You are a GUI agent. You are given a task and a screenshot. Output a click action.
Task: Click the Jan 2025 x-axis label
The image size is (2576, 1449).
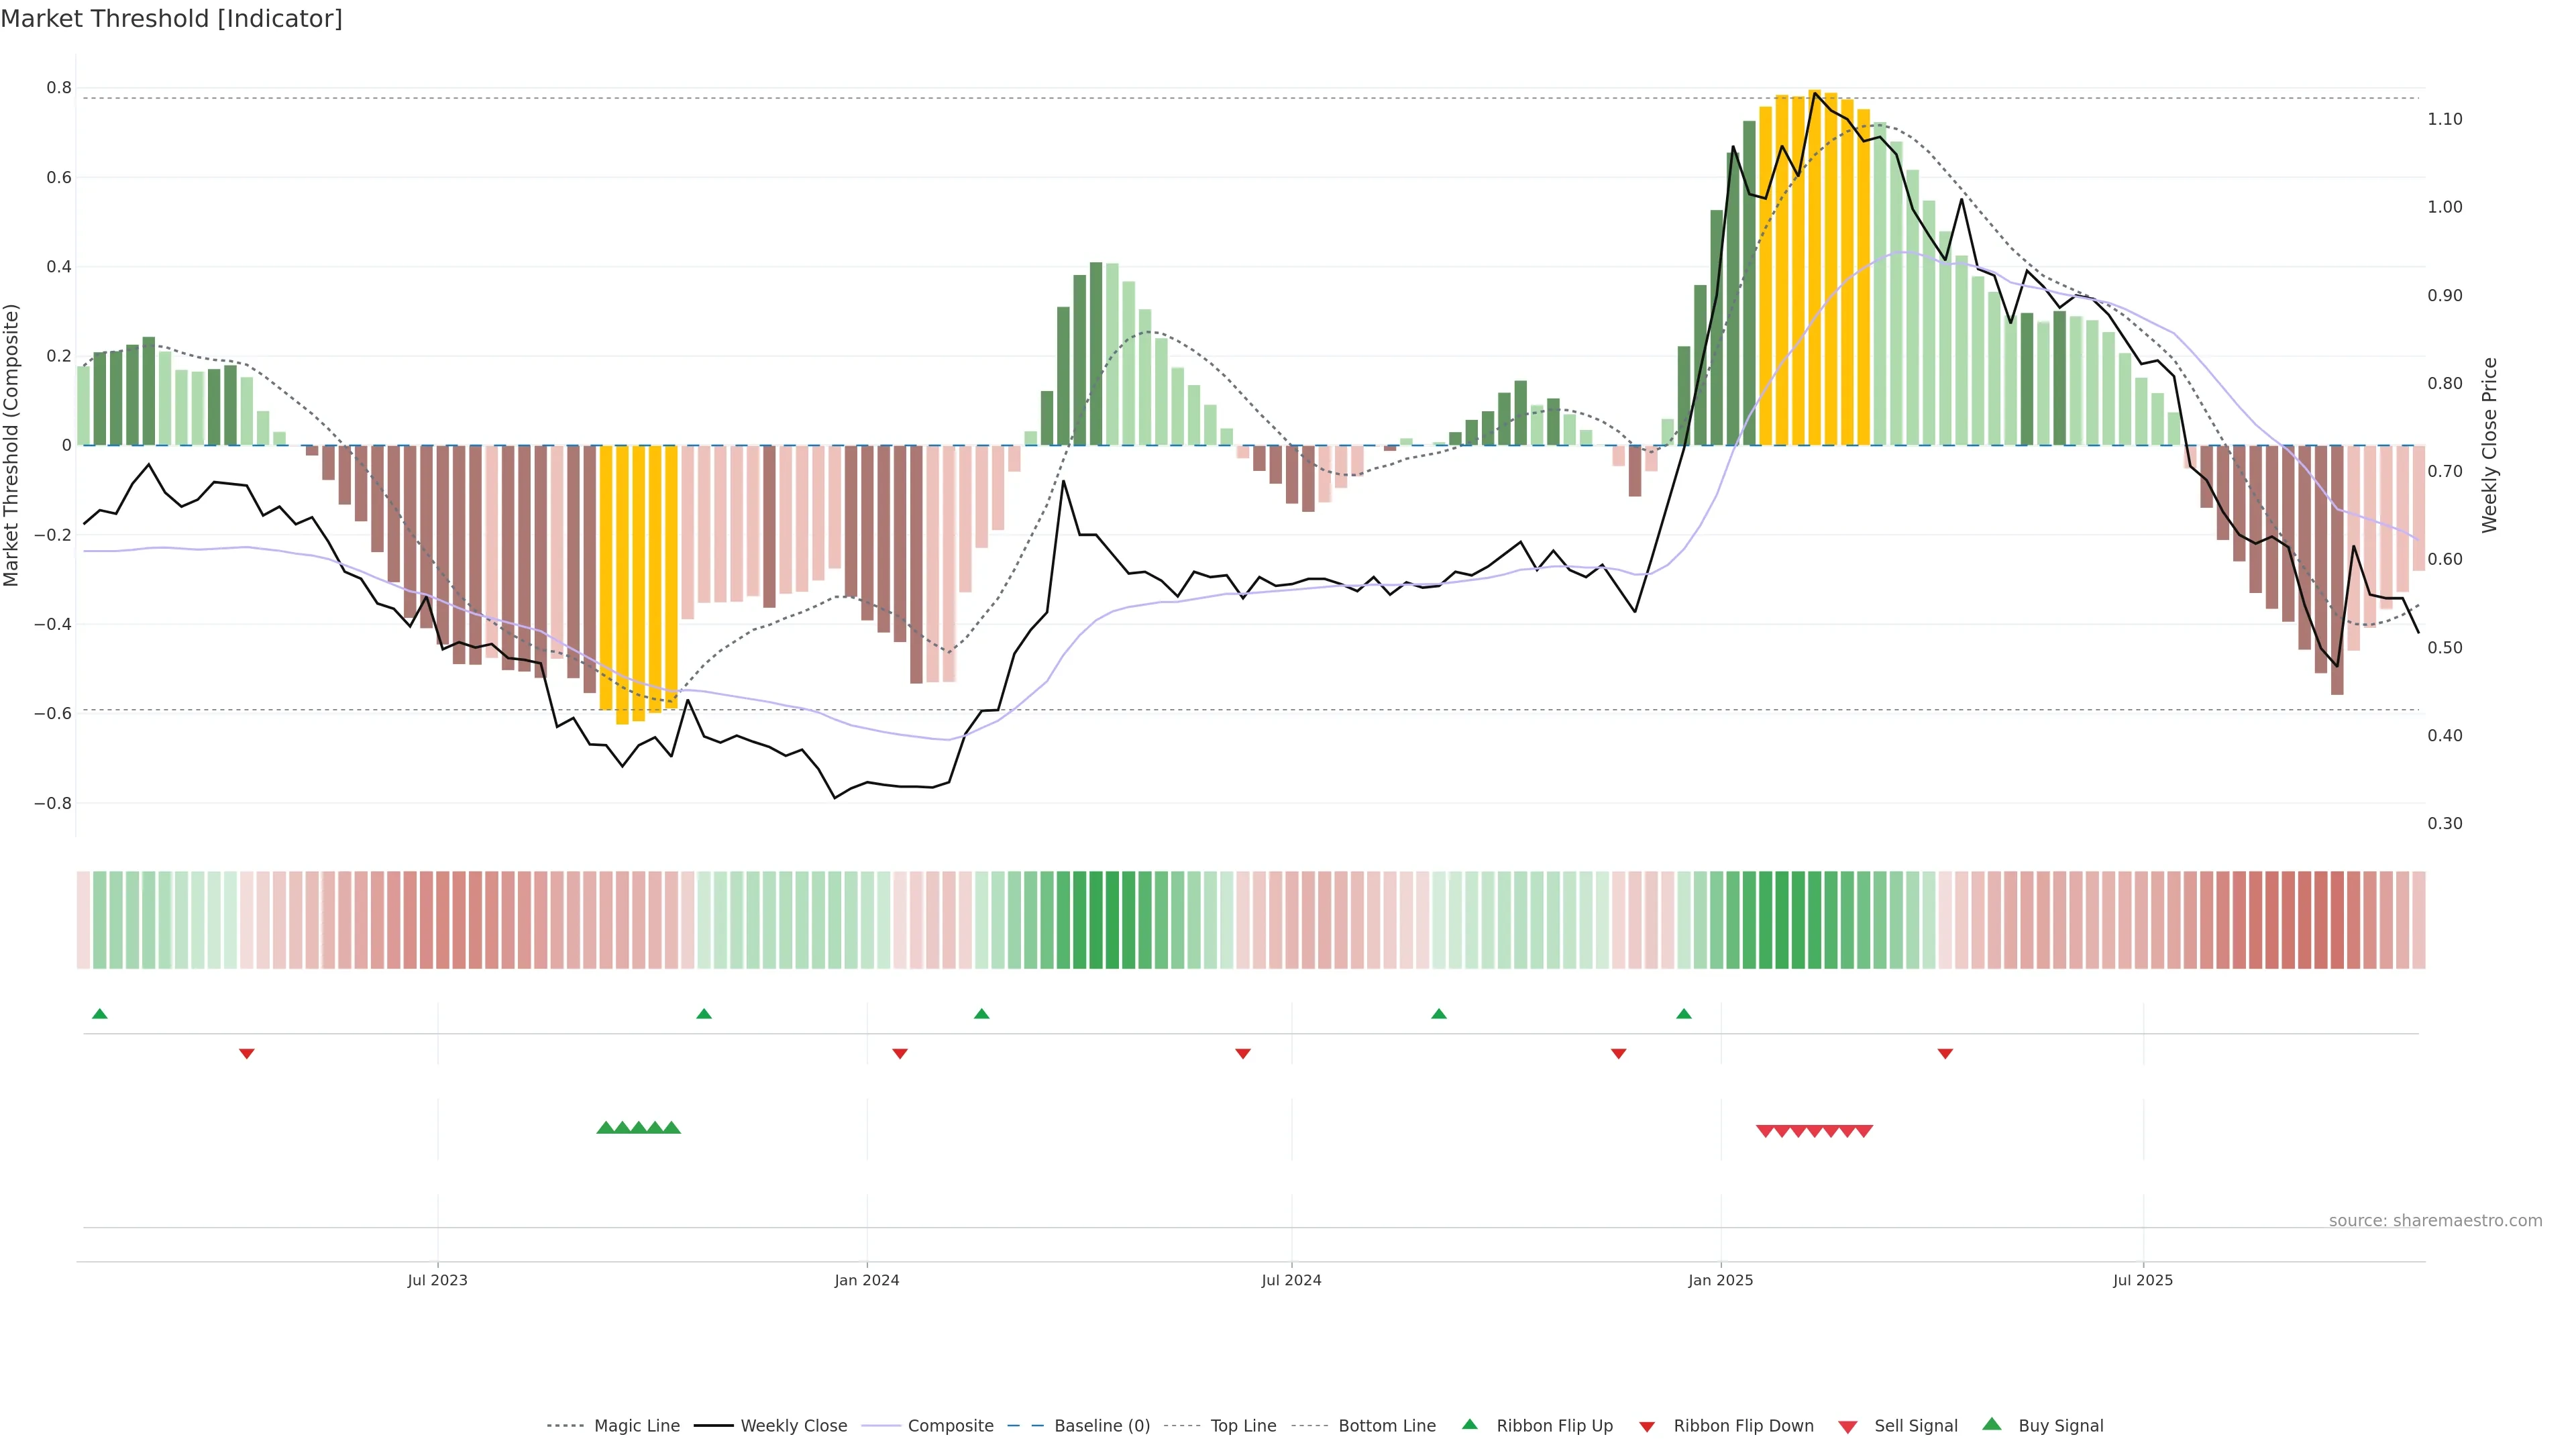tap(1720, 1280)
